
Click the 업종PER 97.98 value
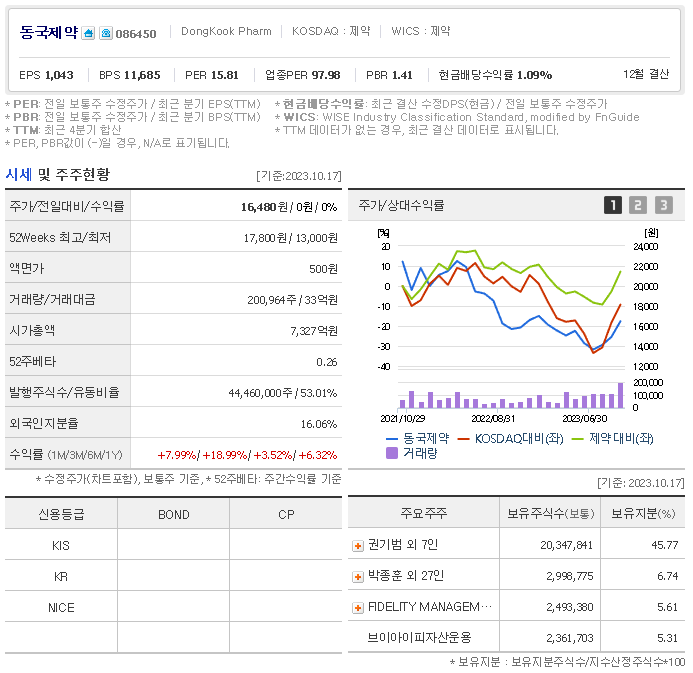click(x=326, y=75)
